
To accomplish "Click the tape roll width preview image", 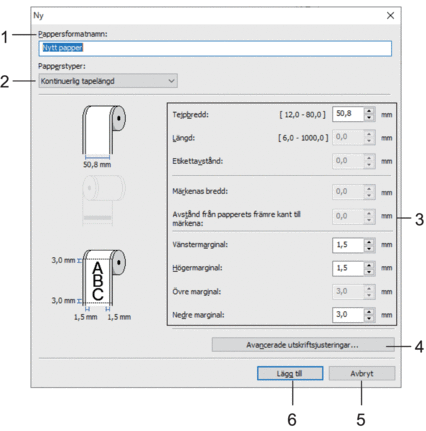I will (103, 136).
